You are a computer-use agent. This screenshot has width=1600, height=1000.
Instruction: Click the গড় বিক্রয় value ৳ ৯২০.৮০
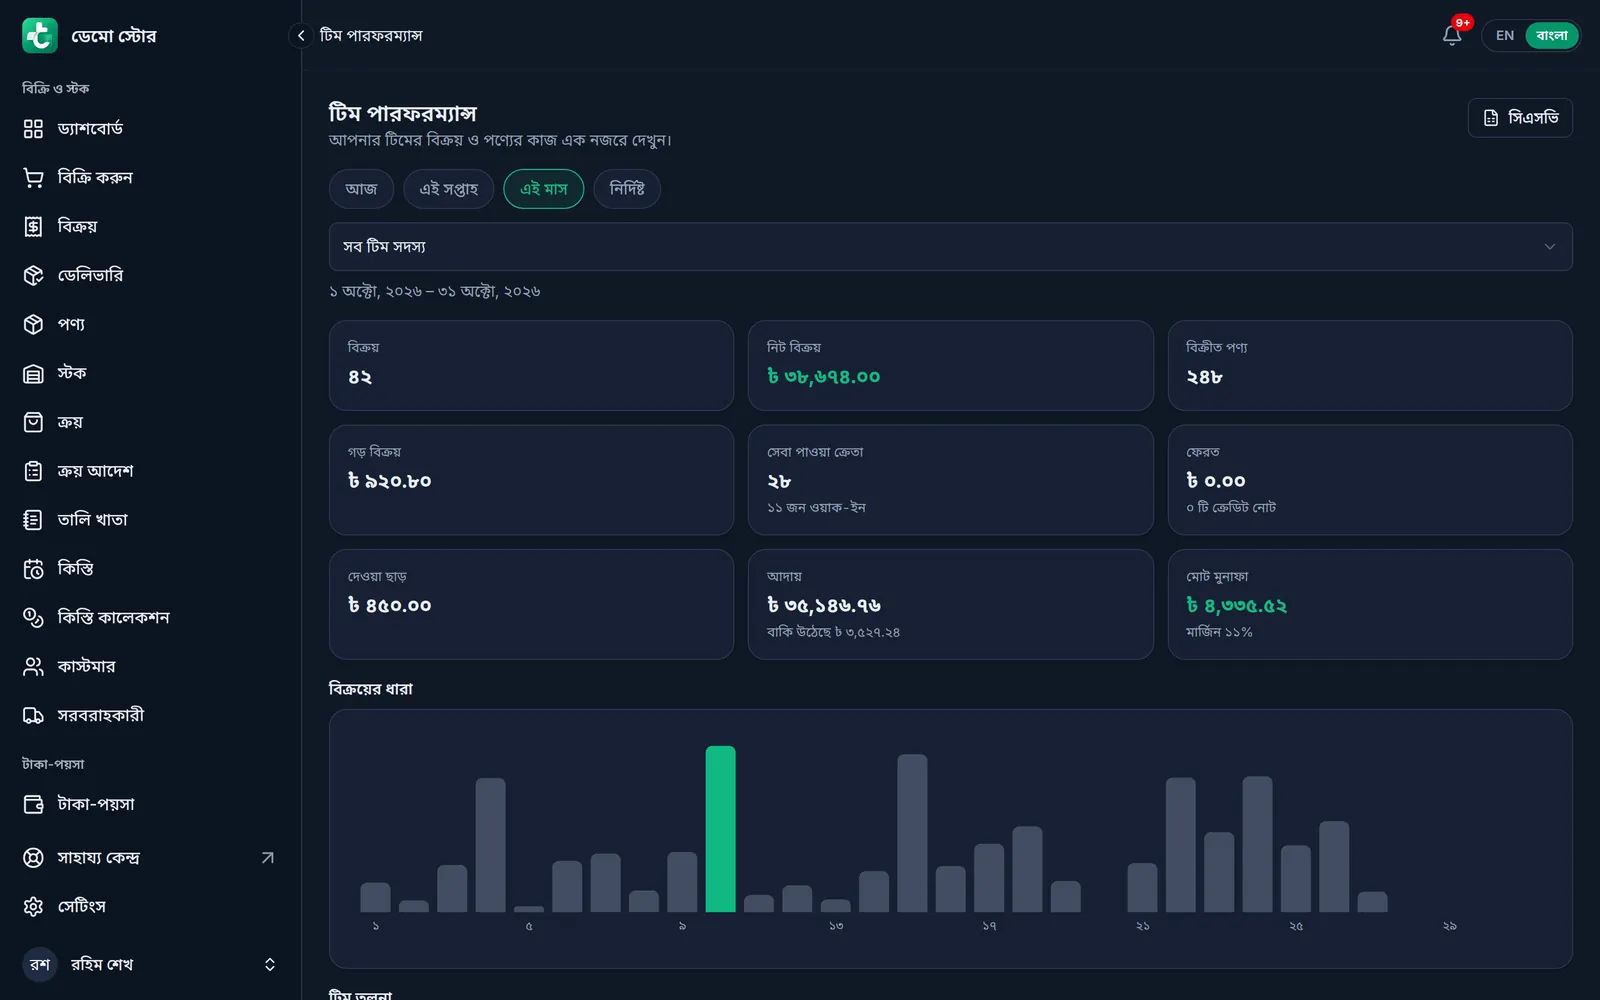pyautogui.click(x=390, y=481)
